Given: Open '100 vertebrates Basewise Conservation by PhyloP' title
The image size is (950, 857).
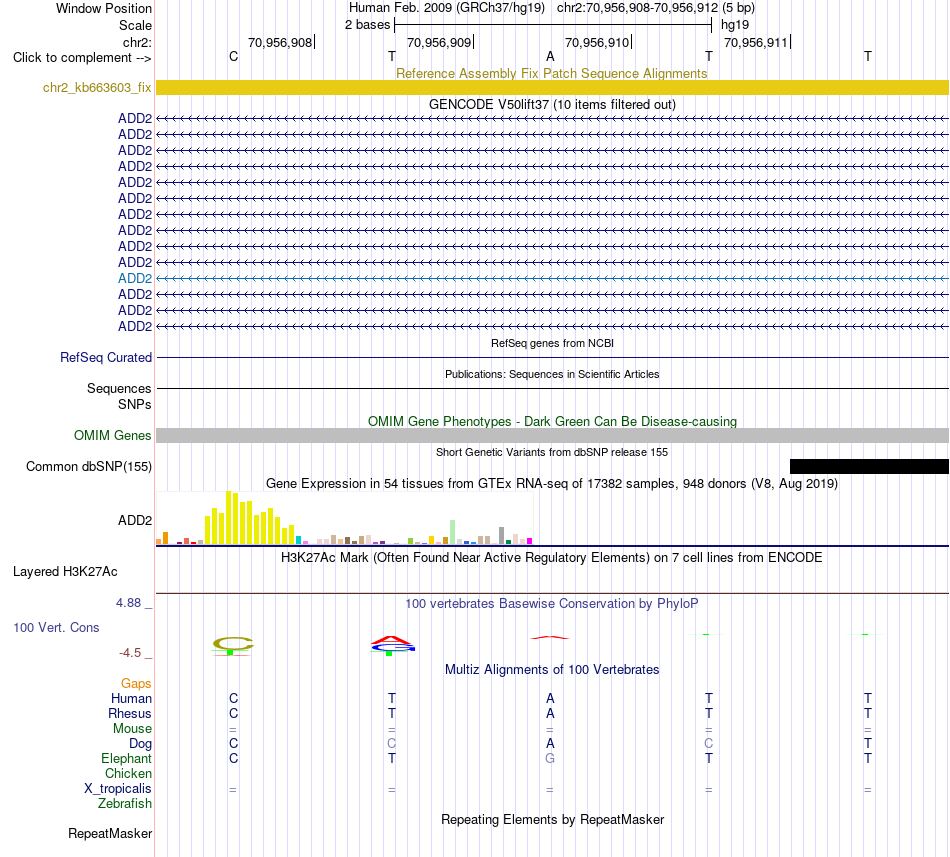Looking at the screenshot, I should (x=552, y=603).
